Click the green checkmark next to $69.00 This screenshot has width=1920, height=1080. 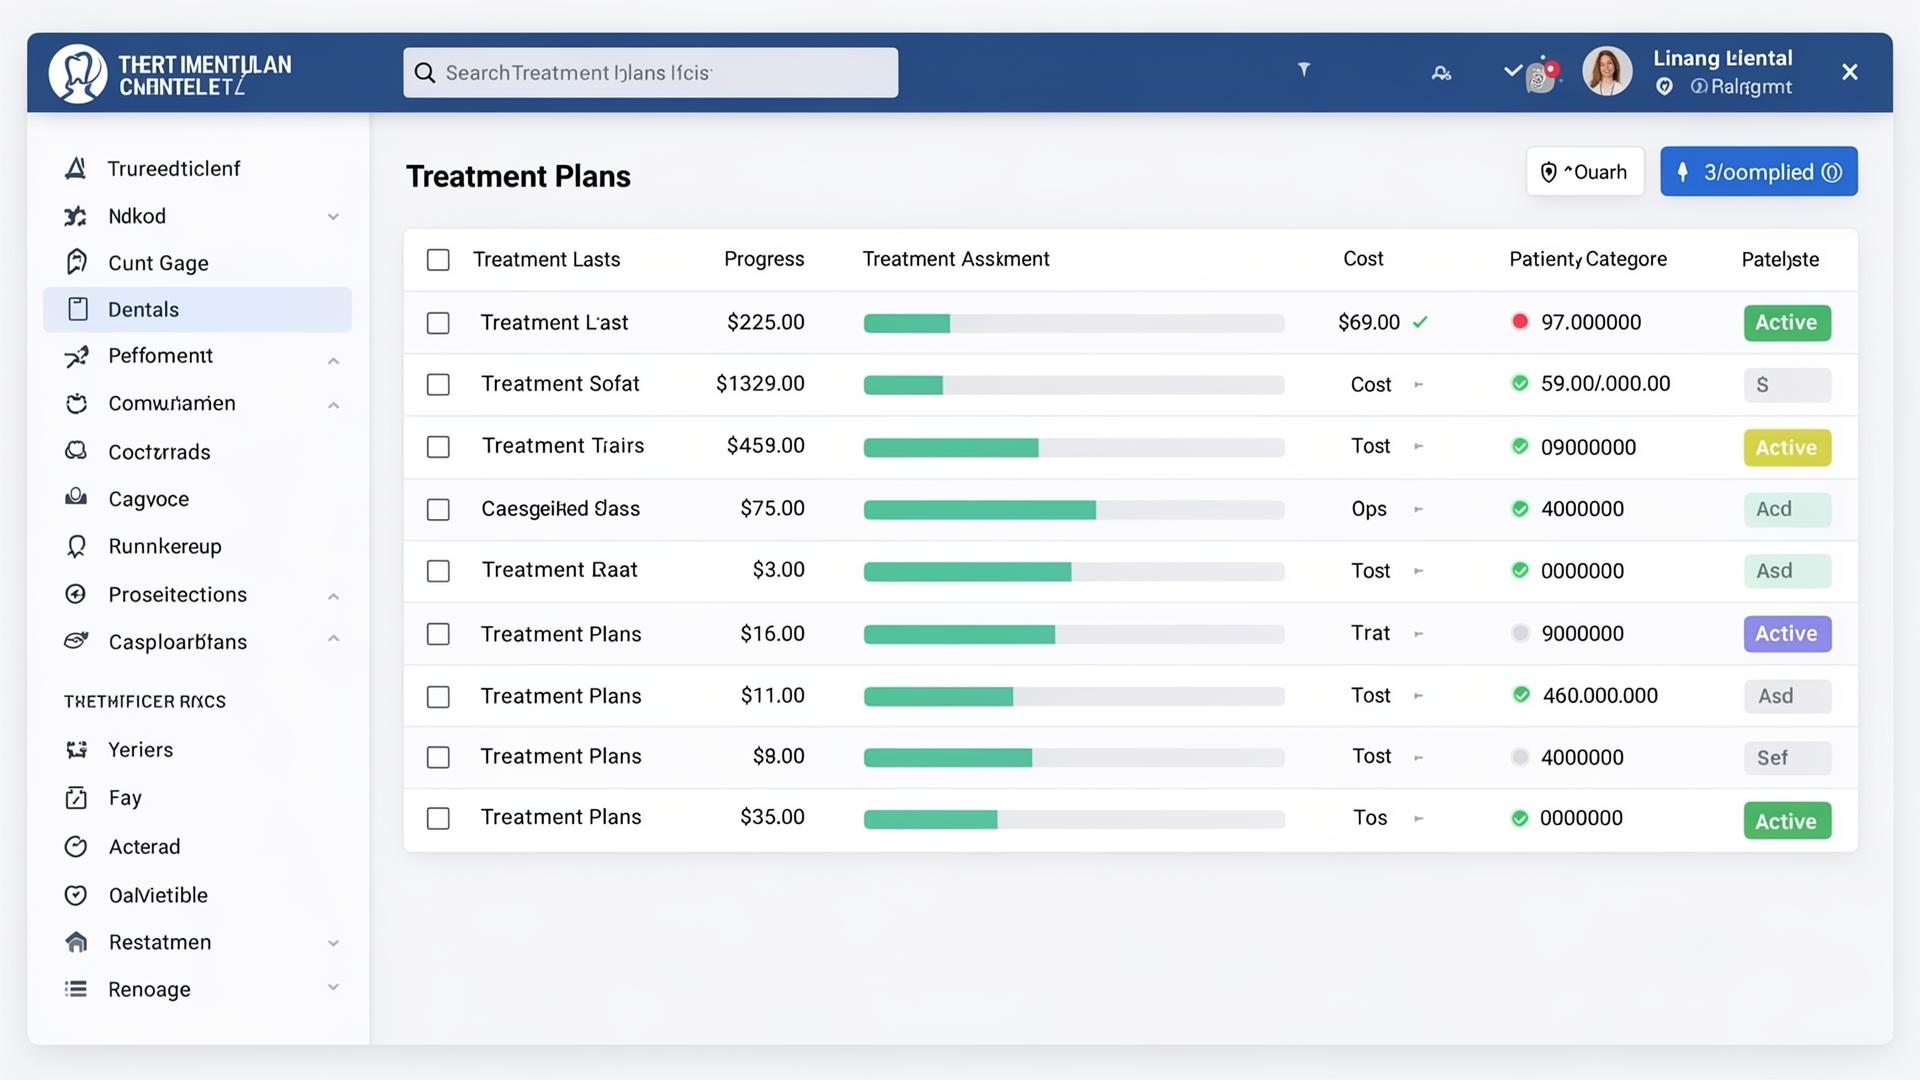coord(1420,322)
